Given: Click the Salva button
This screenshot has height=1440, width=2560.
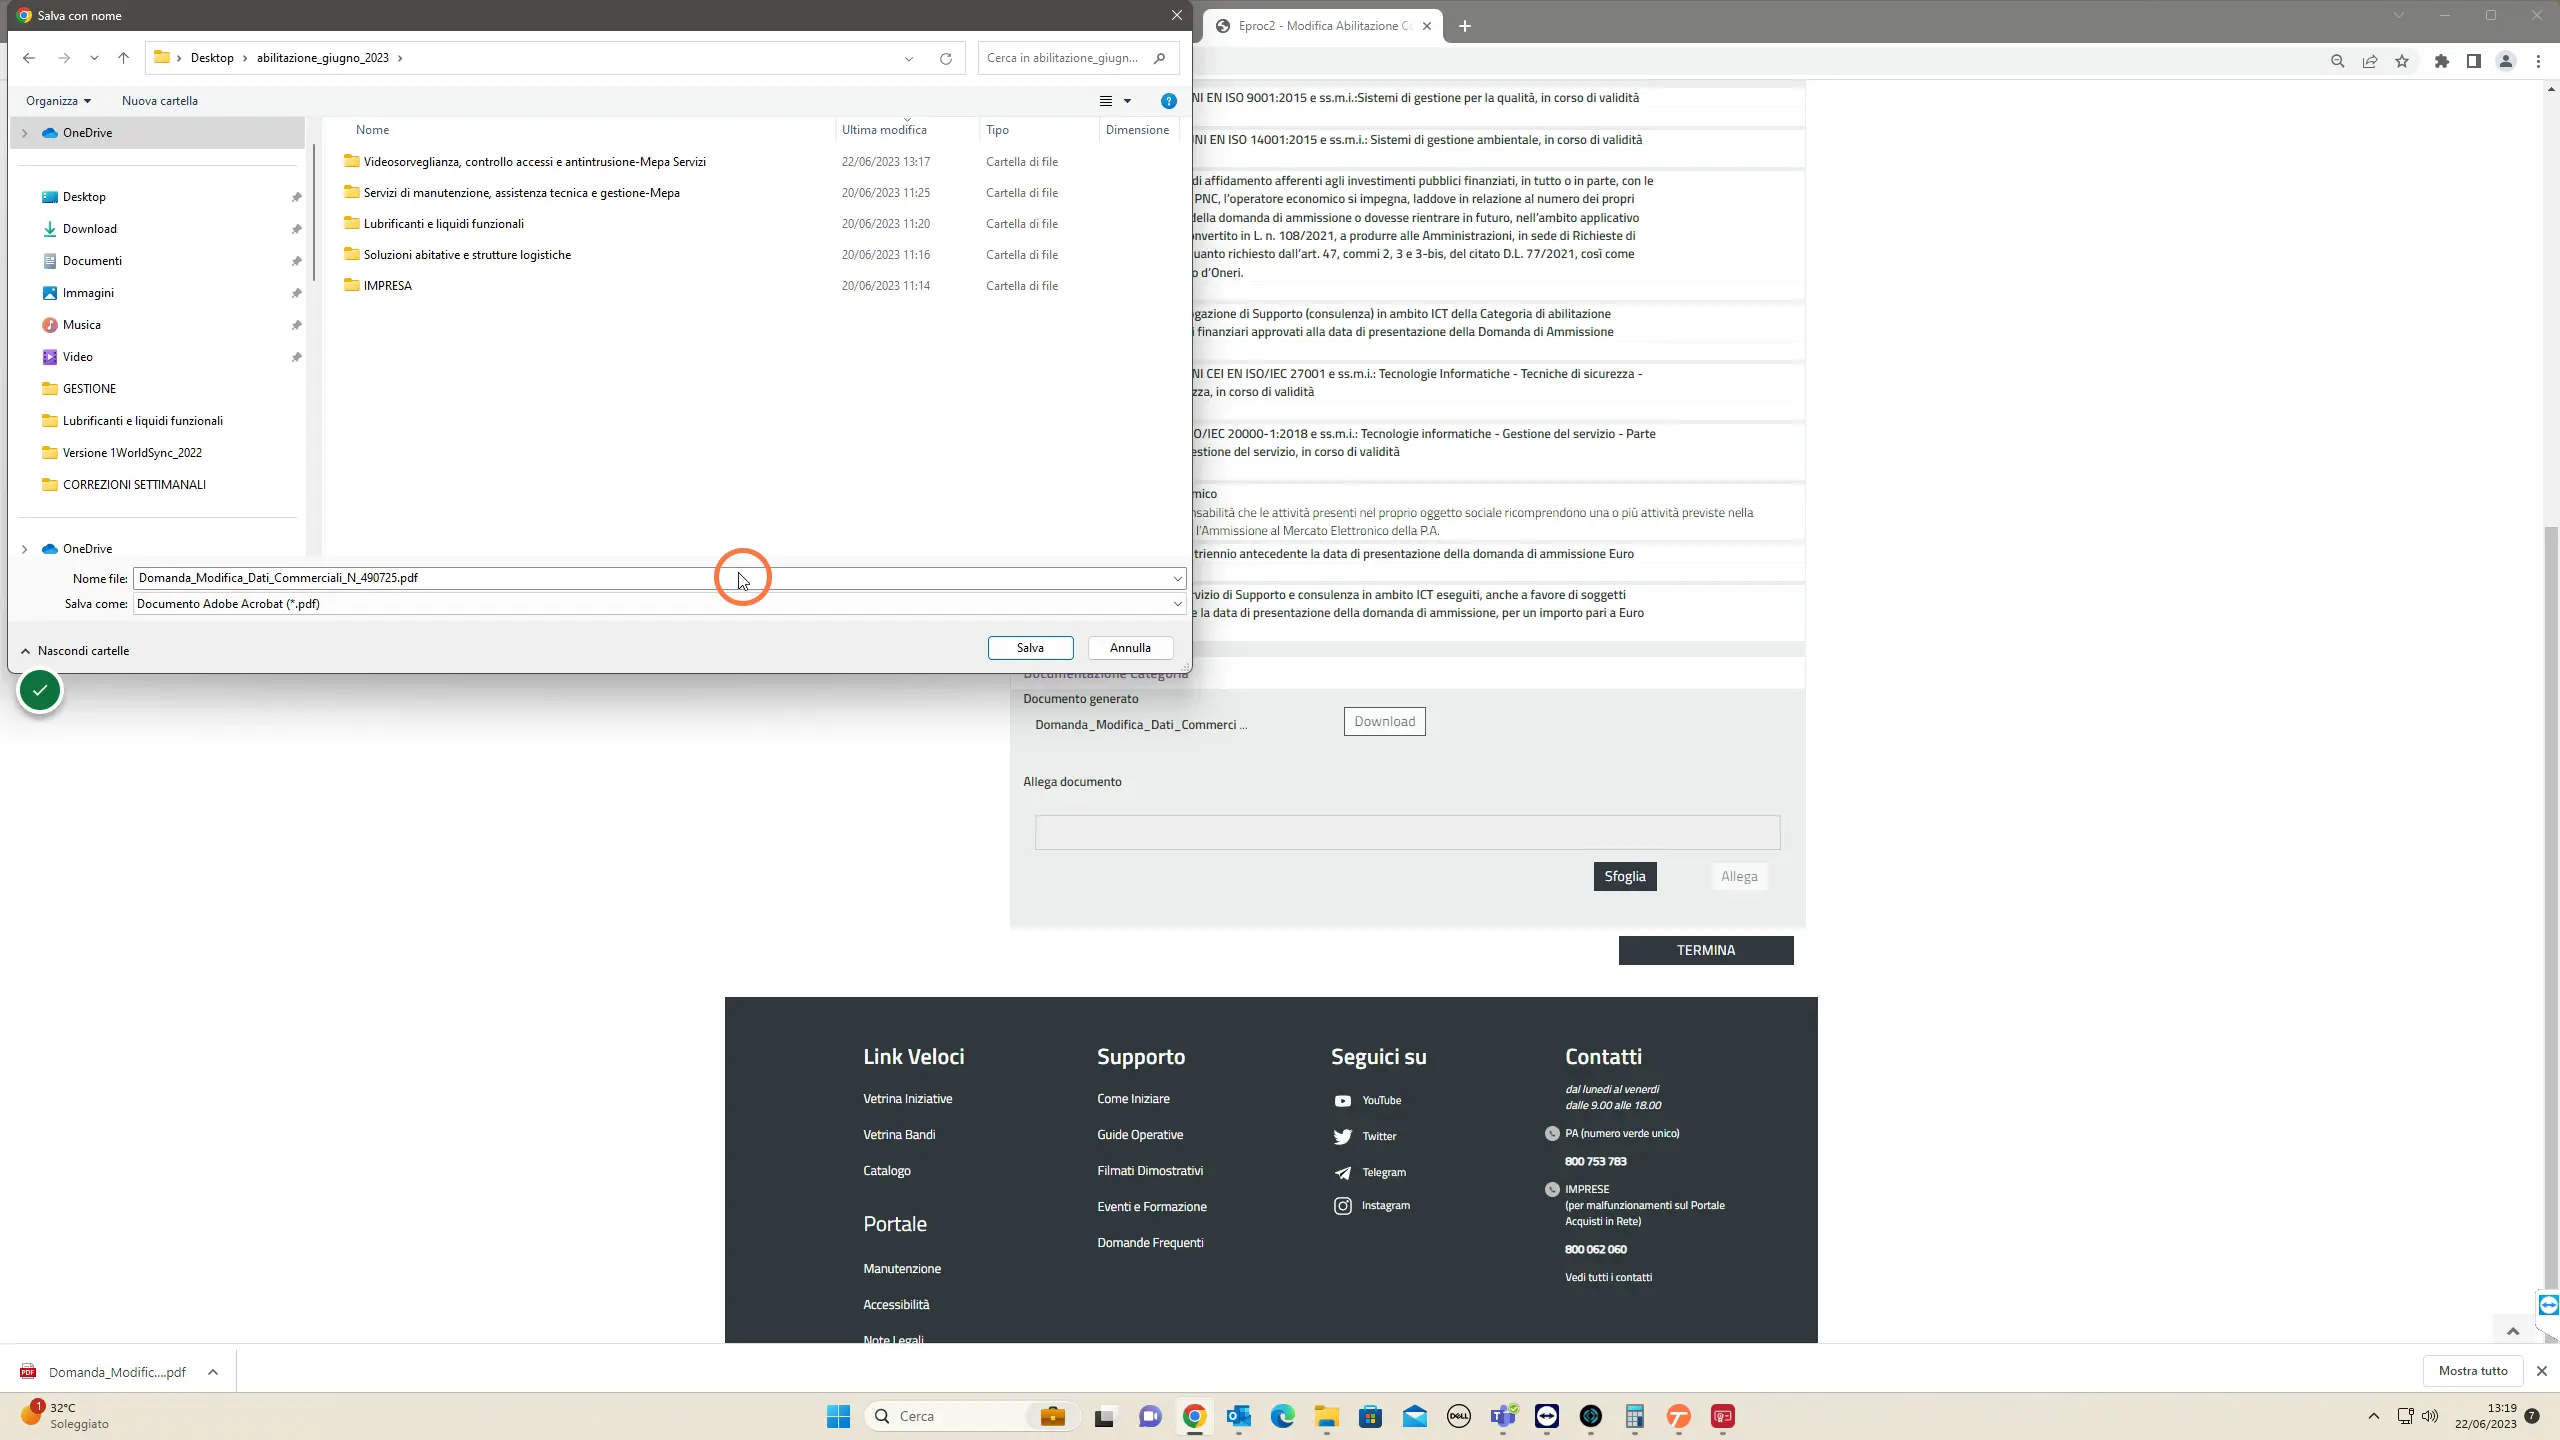Looking at the screenshot, I should tap(1030, 648).
